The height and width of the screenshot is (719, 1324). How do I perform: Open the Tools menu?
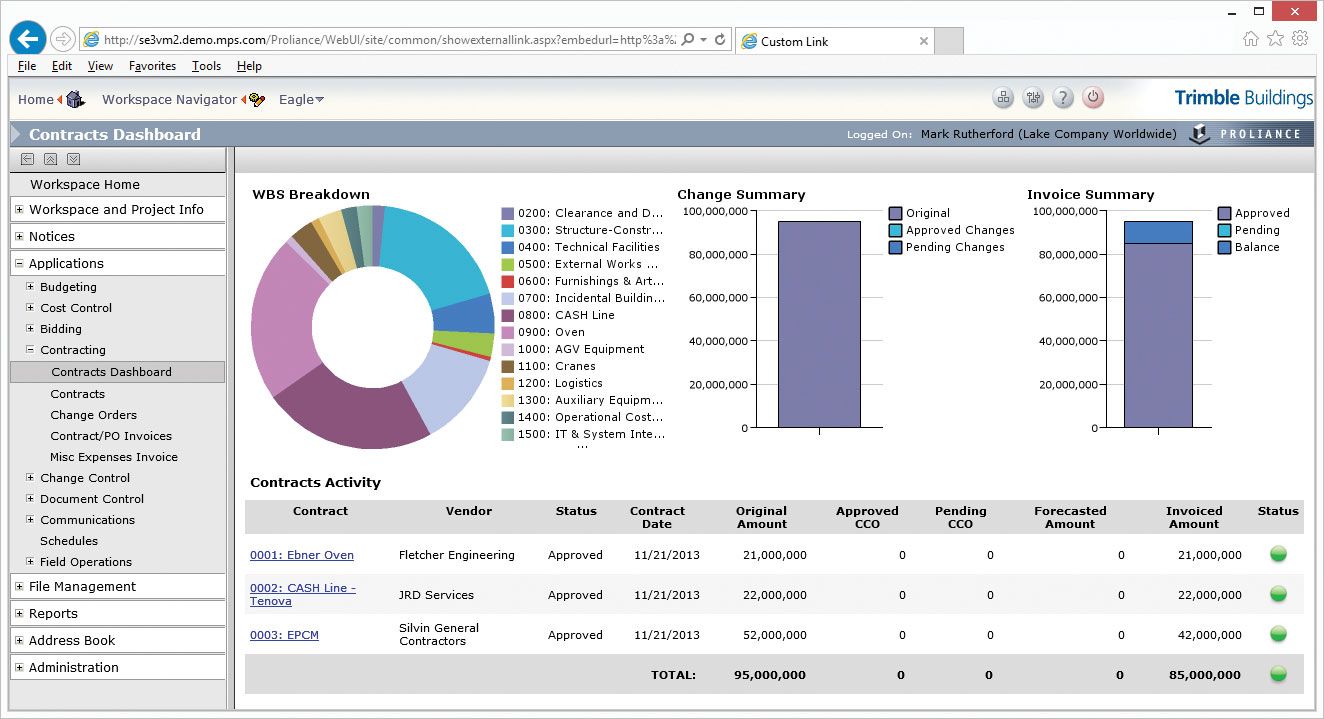206,66
